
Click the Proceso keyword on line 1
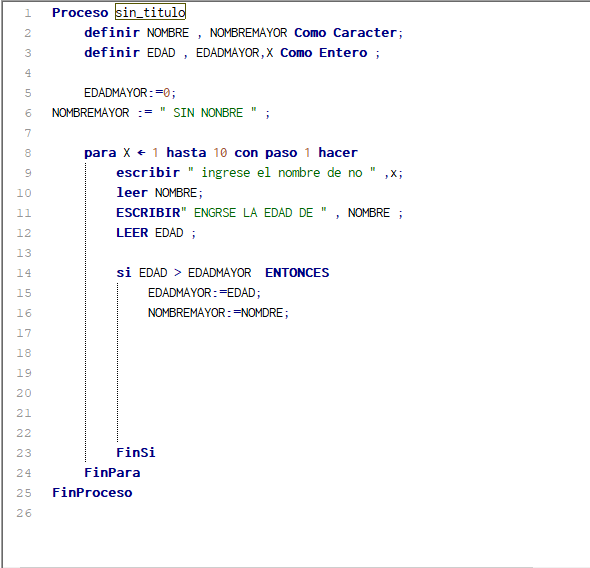point(80,12)
